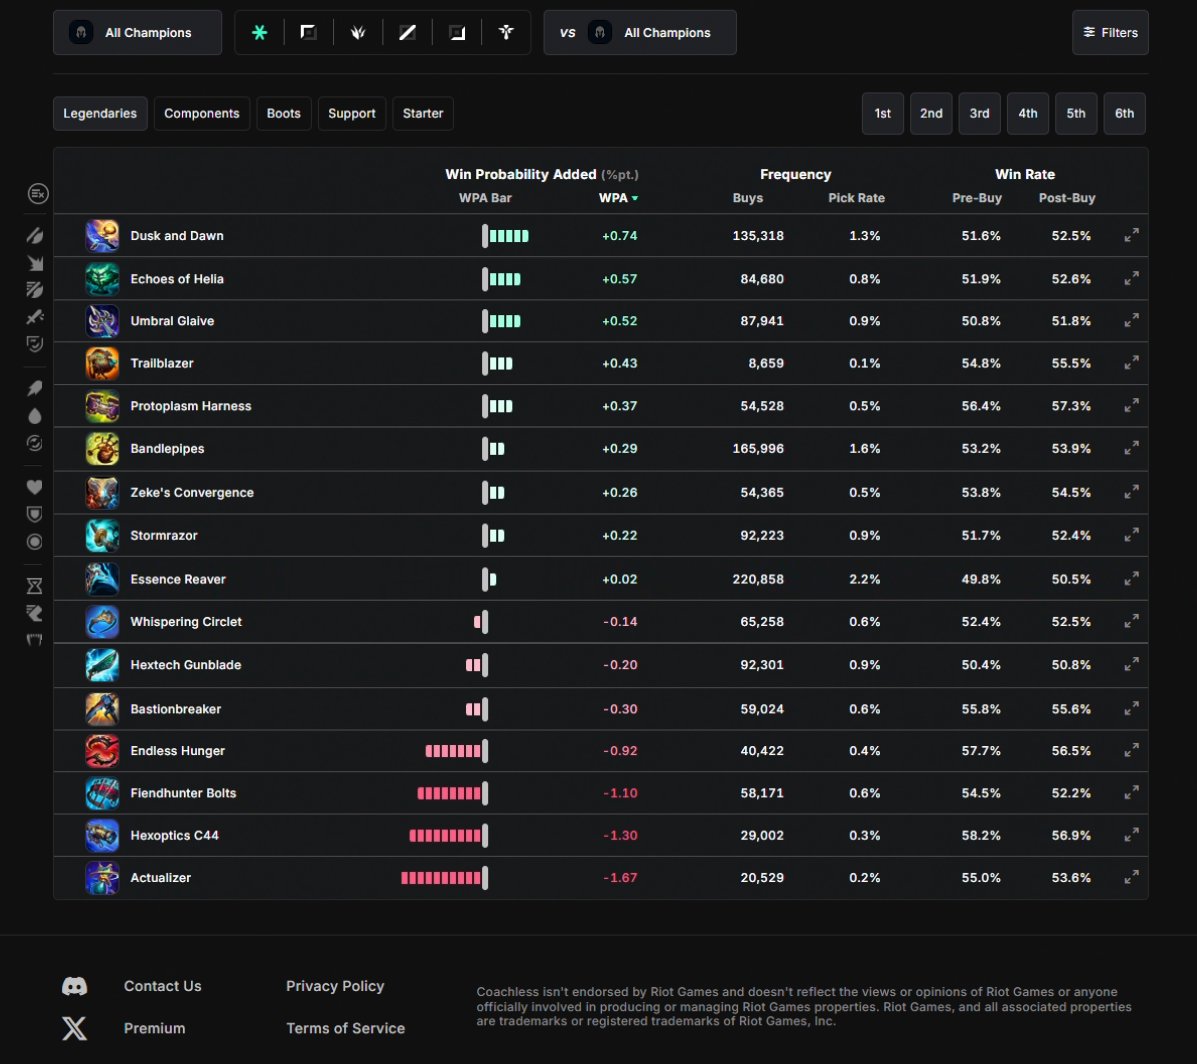Click the Hexoptics C44 item name
Viewport: 1197px width, 1064px height.
[174, 836]
